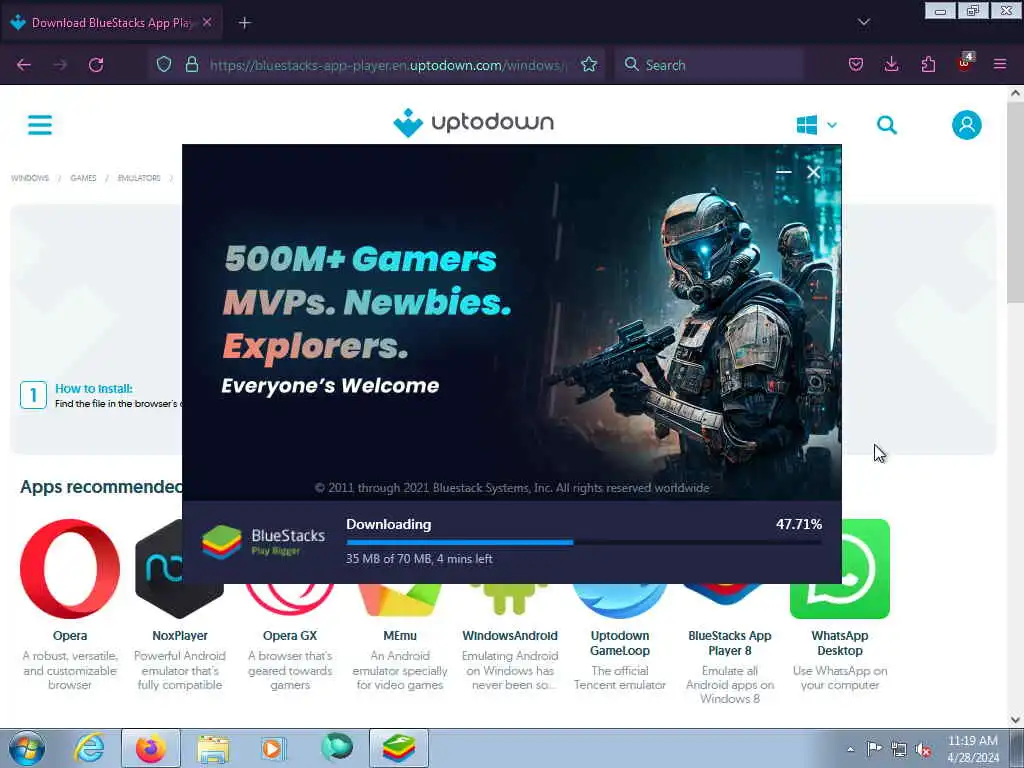This screenshot has width=1024, height=768.
Task: Click the muted volume tray icon
Action: point(923,749)
